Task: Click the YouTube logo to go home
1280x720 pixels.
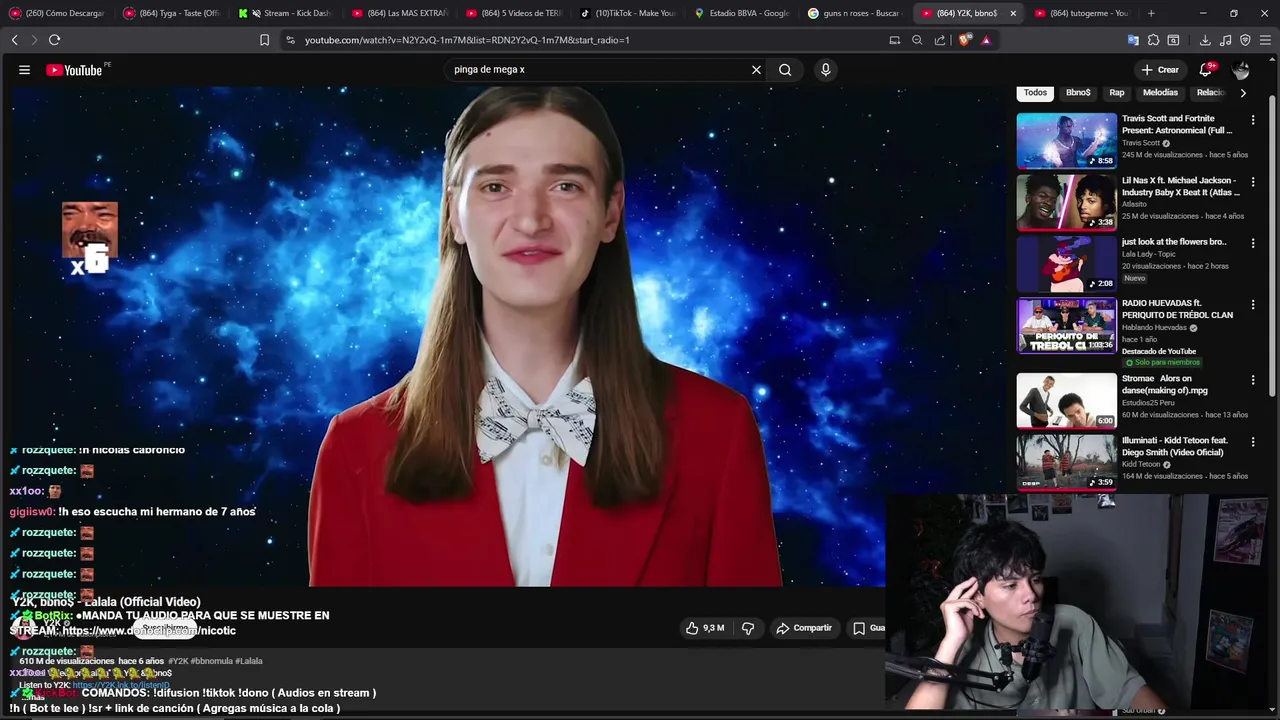Action: pos(74,70)
